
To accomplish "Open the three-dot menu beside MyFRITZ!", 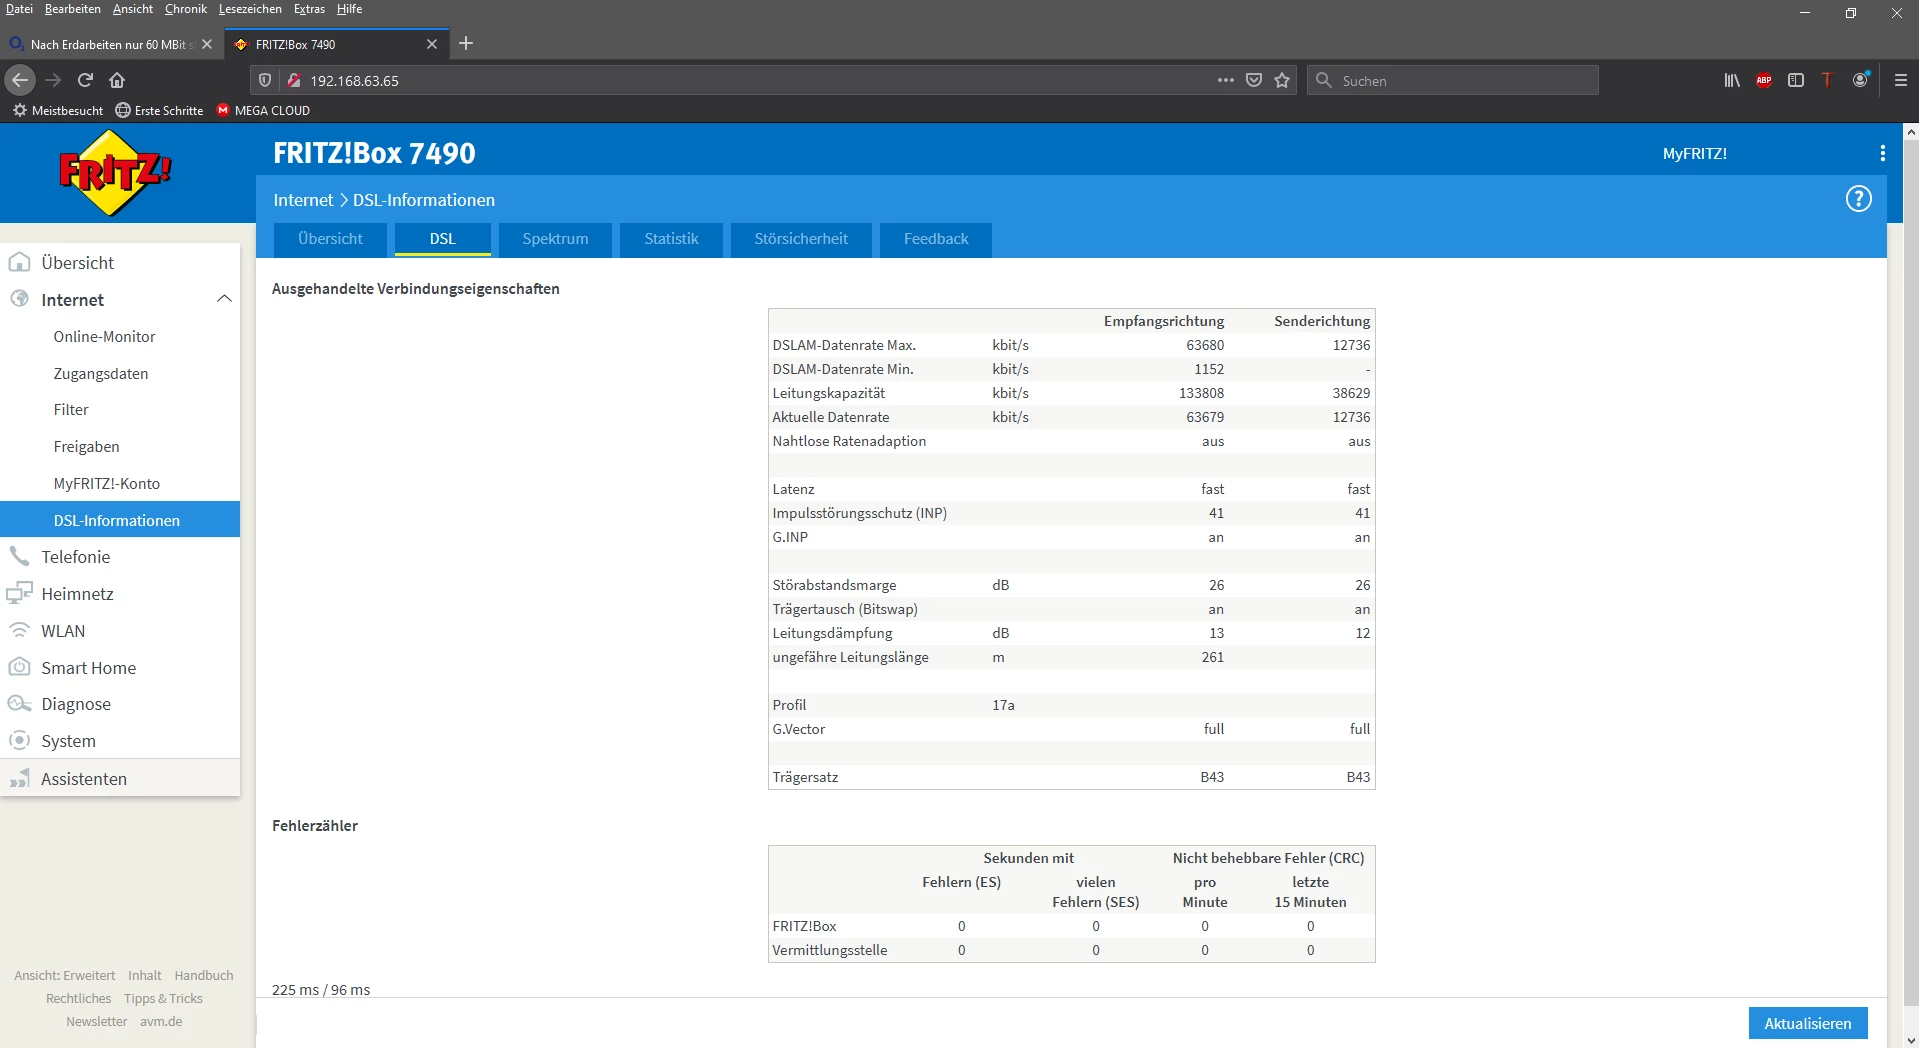I will click(1882, 153).
